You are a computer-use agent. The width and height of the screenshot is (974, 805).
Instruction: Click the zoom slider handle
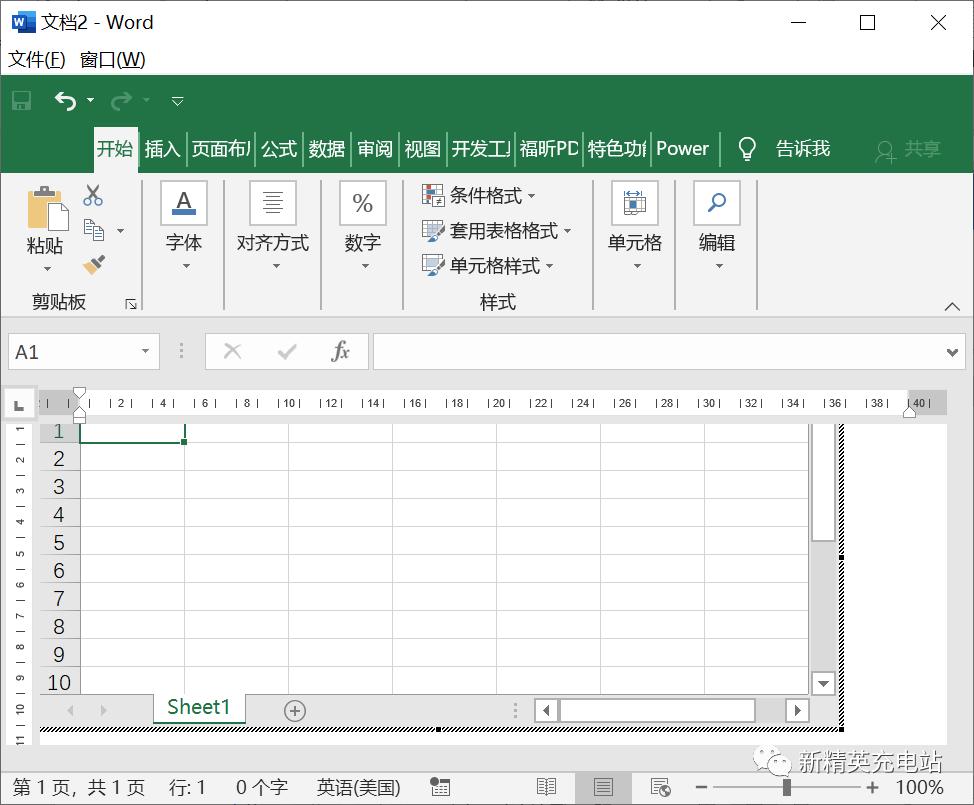(x=789, y=788)
